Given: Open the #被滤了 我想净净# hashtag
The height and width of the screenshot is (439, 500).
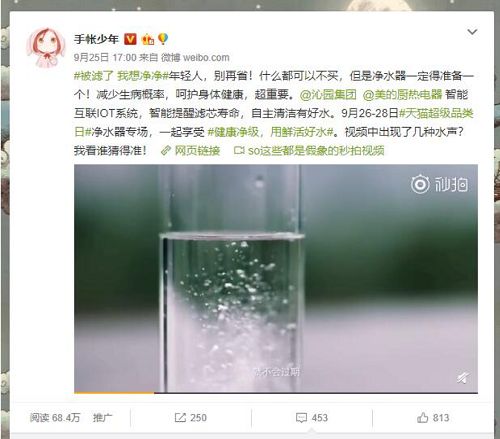Looking at the screenshot, I should (x=121, y=76).
